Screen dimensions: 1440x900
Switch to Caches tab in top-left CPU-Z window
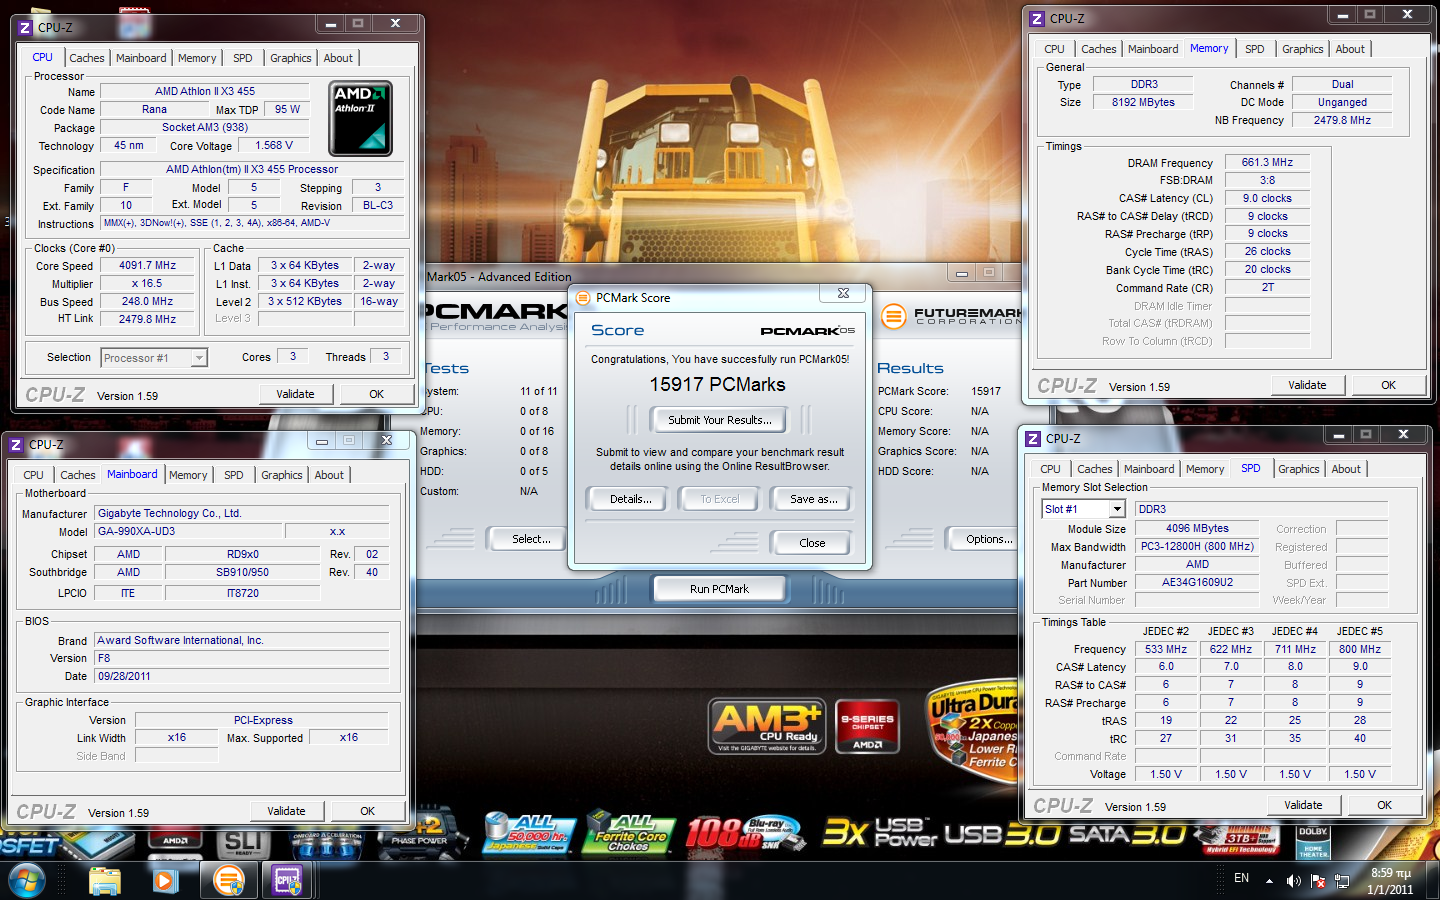[x=87, y=58]
